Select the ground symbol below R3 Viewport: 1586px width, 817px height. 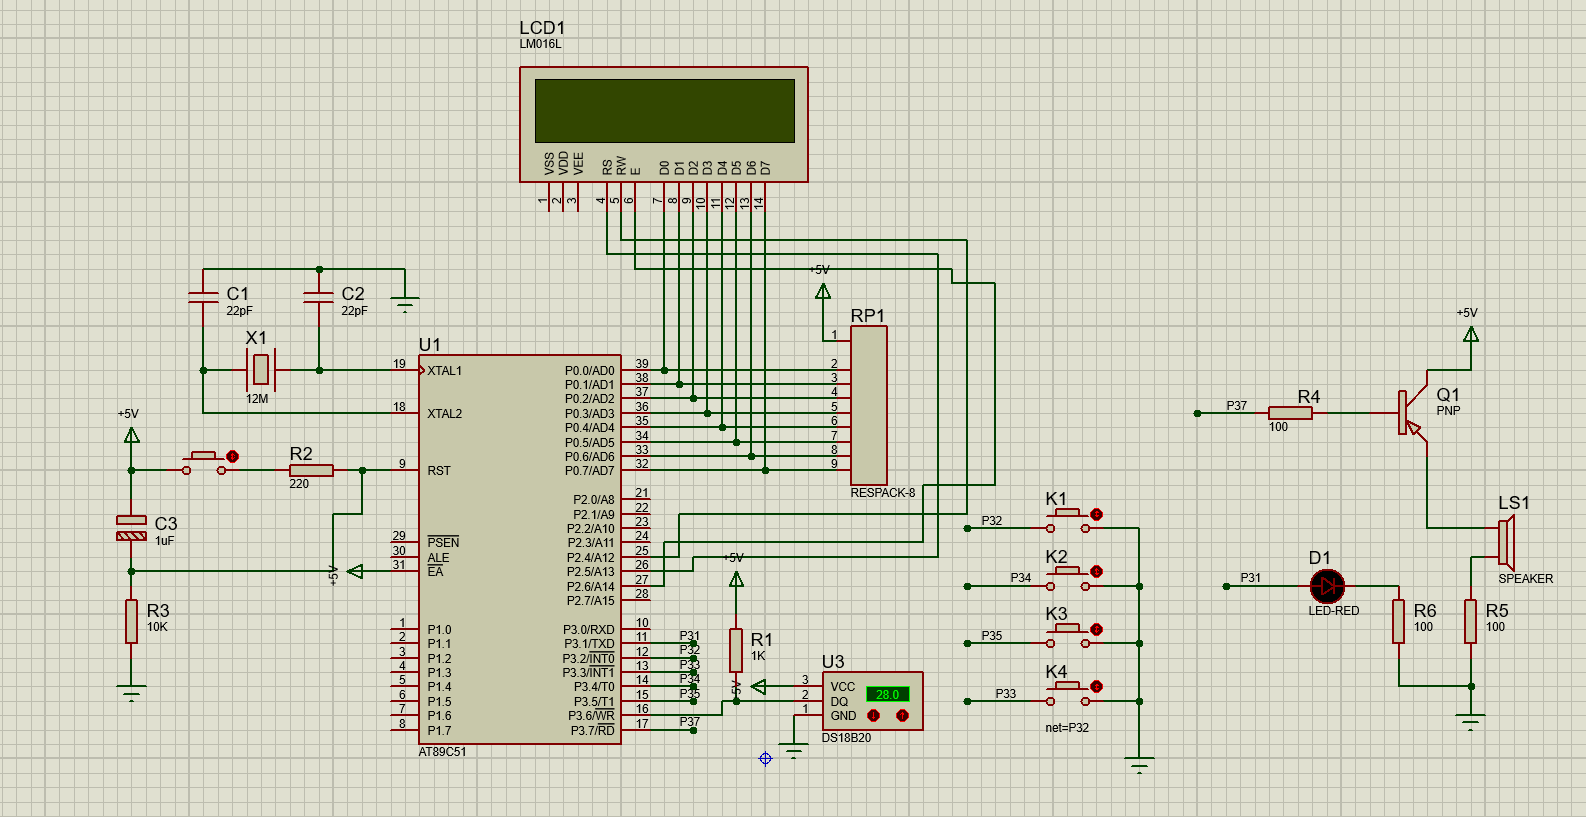(x=131, y=693)
